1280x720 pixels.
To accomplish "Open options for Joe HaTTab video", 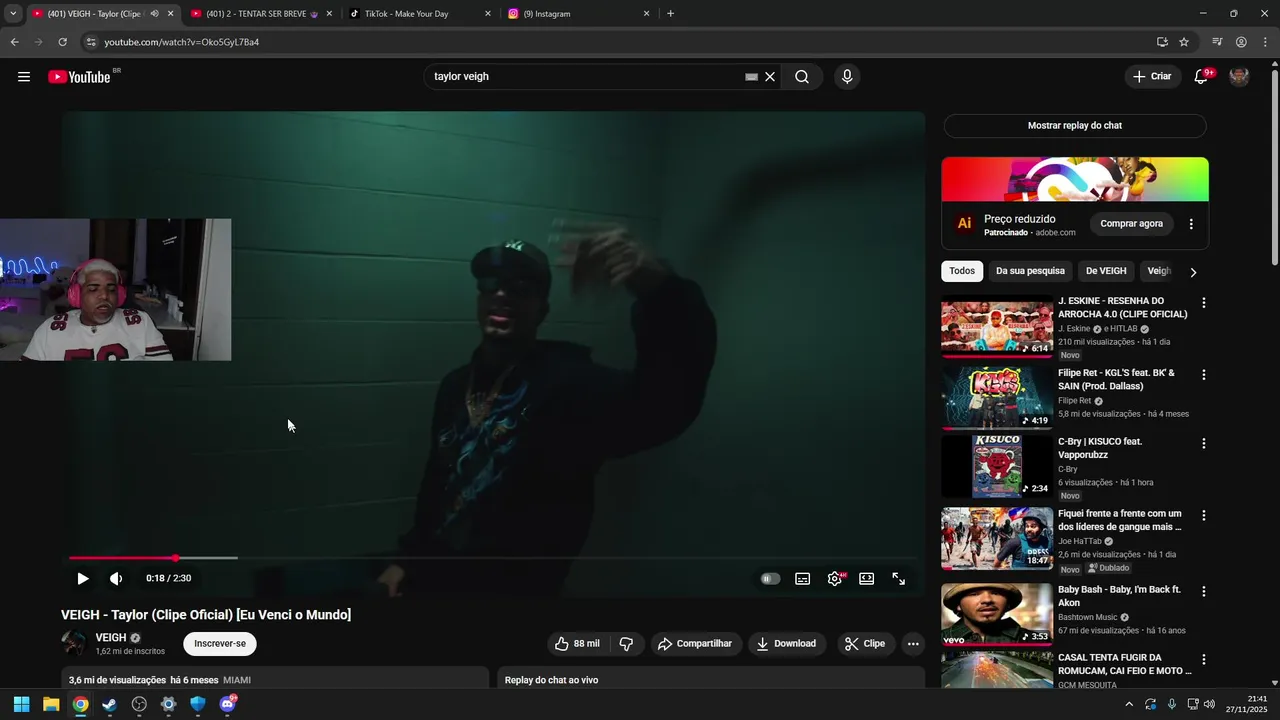I will (1204, 515).
